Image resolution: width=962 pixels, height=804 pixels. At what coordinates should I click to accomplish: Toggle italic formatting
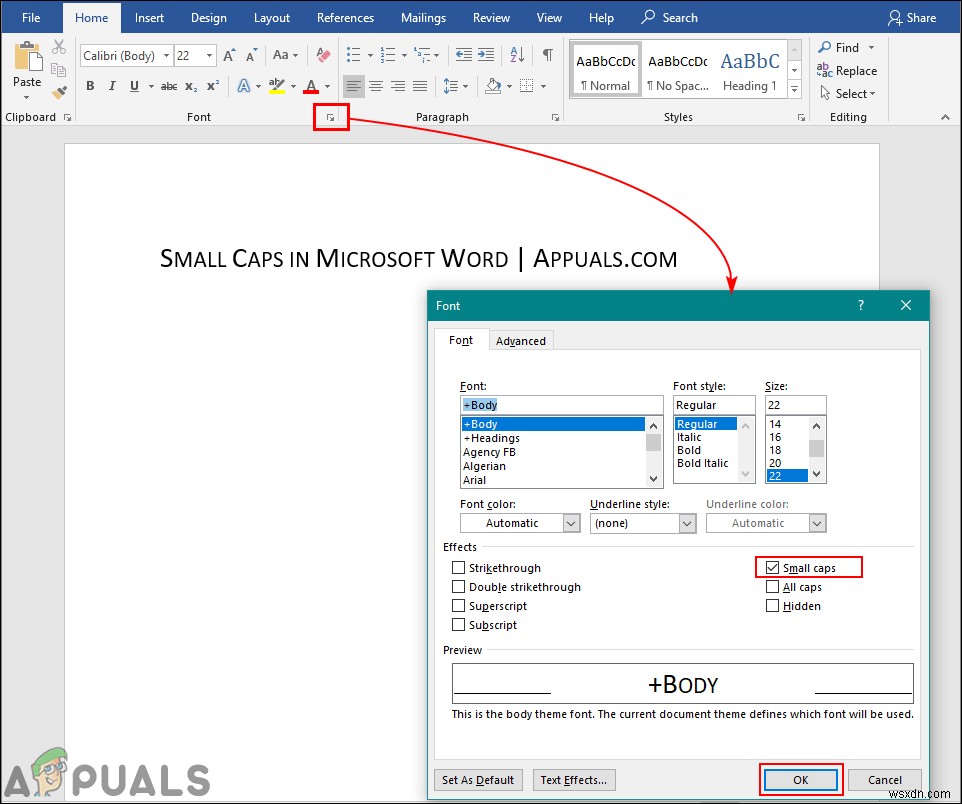111,86
